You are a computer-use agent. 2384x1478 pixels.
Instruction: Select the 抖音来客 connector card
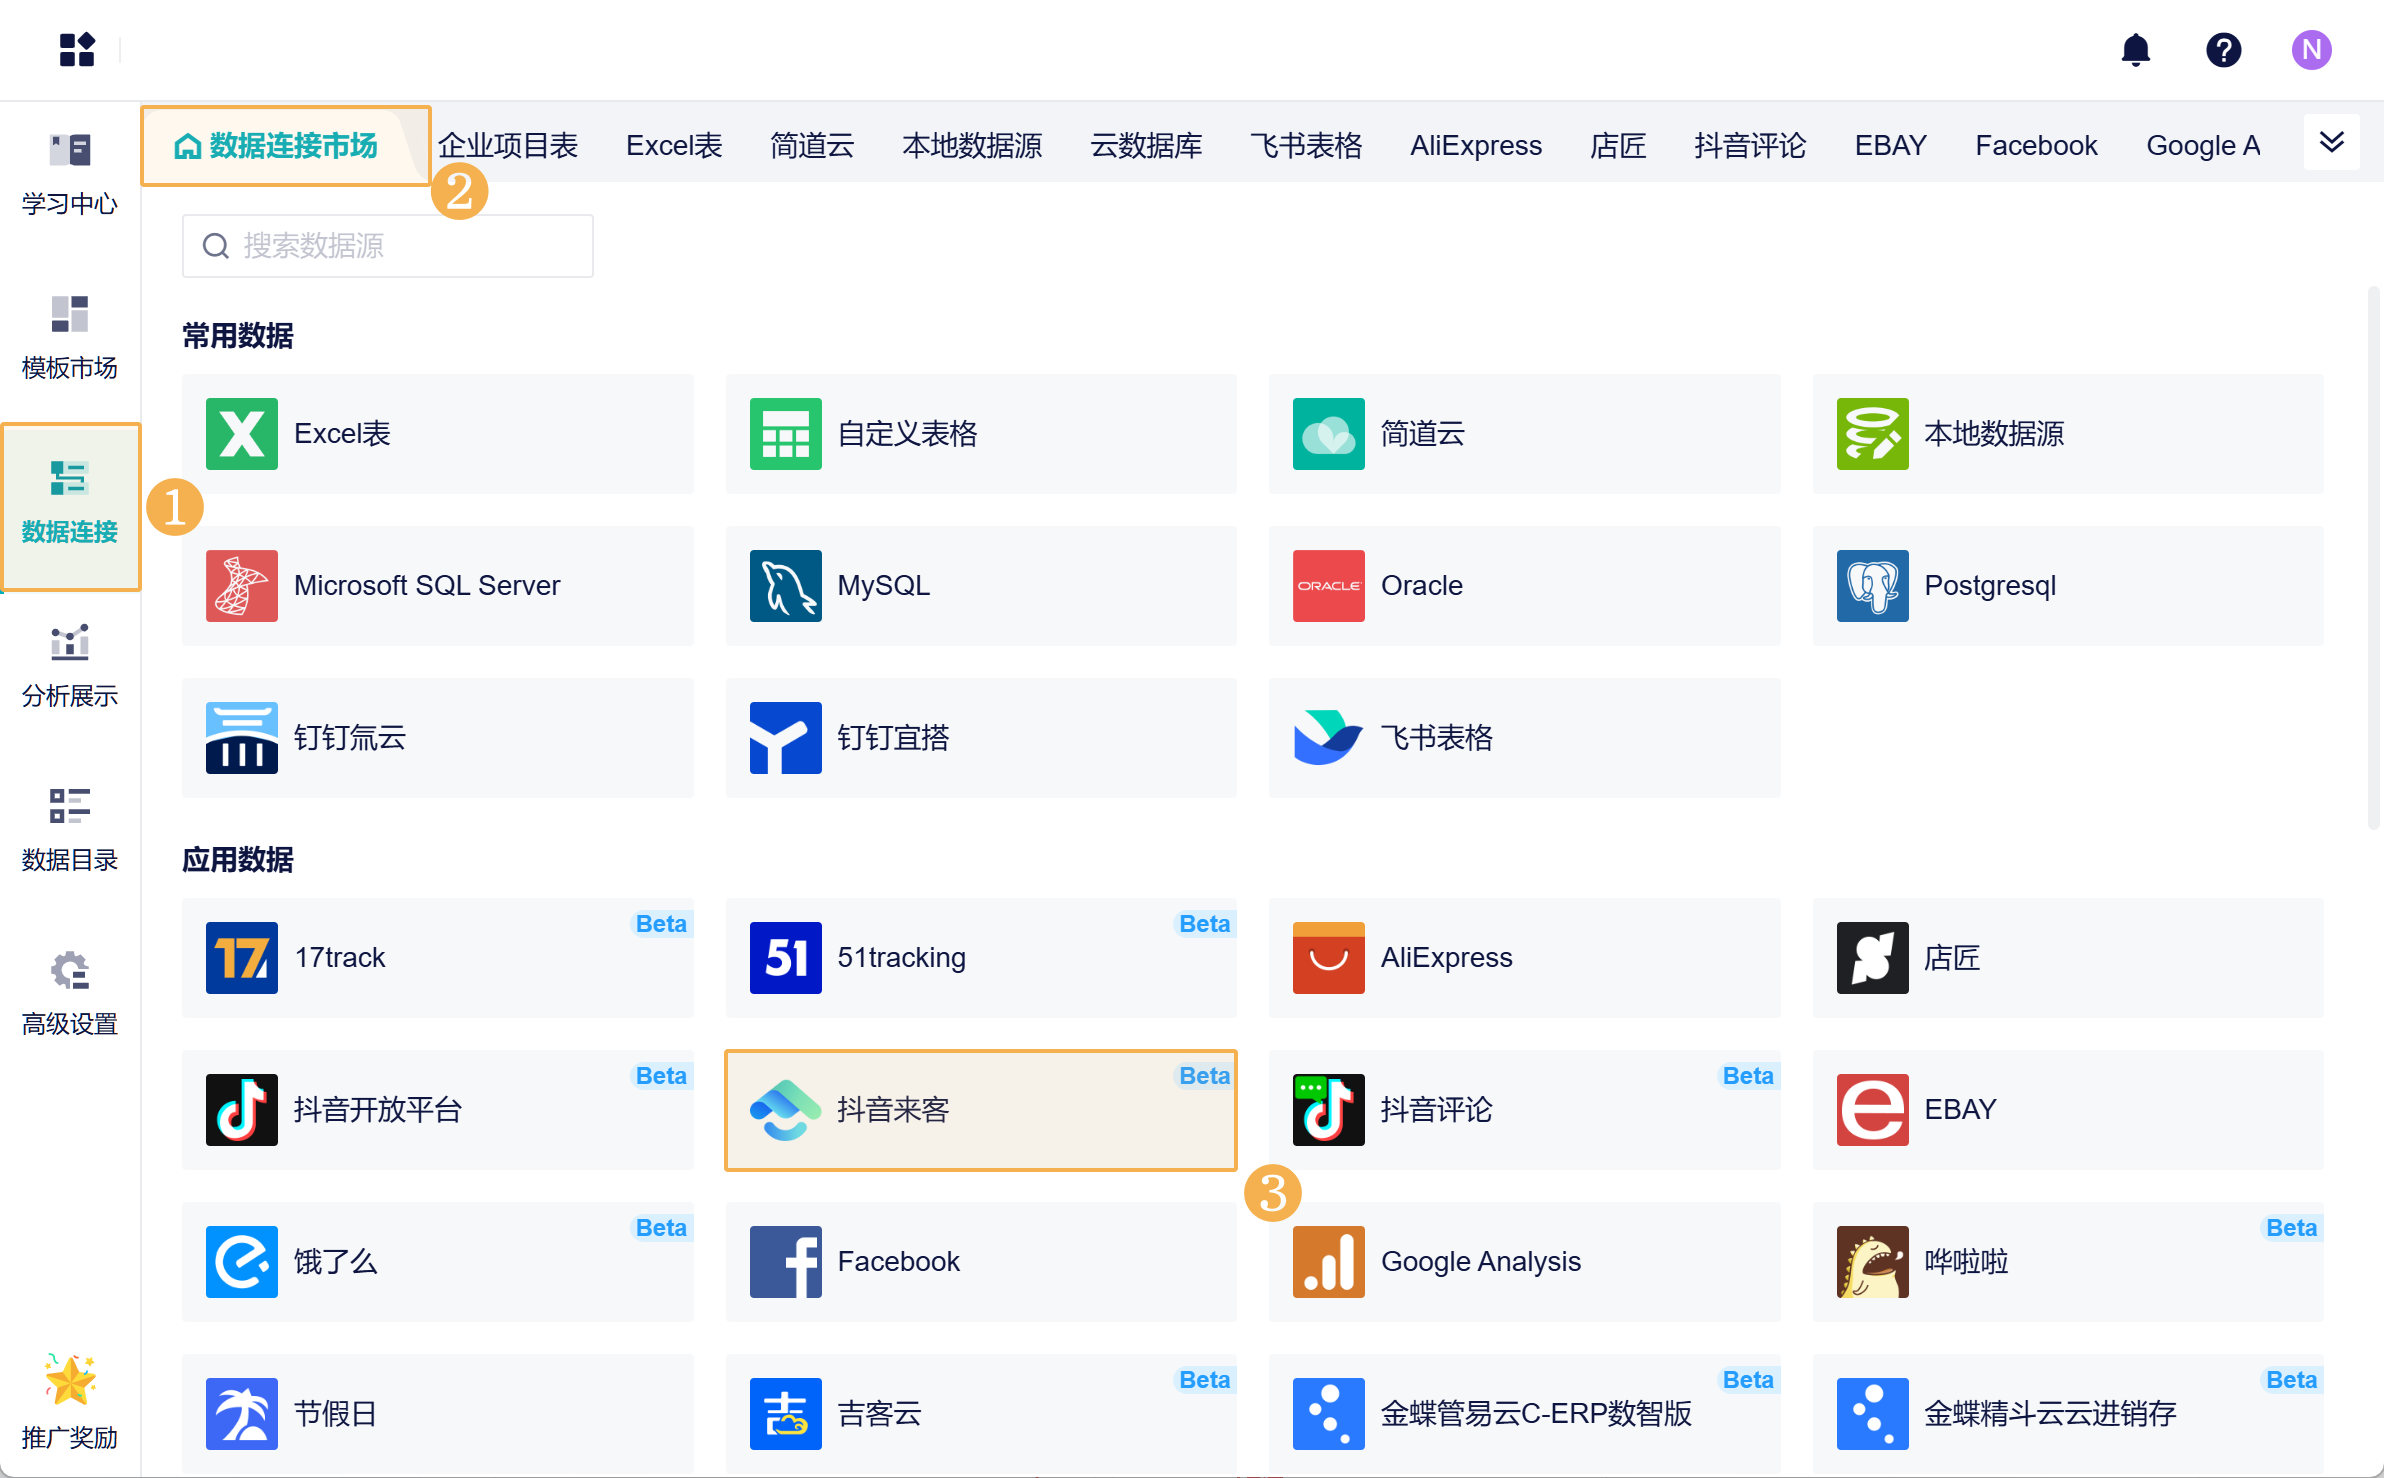click(x=980, y=1110)
